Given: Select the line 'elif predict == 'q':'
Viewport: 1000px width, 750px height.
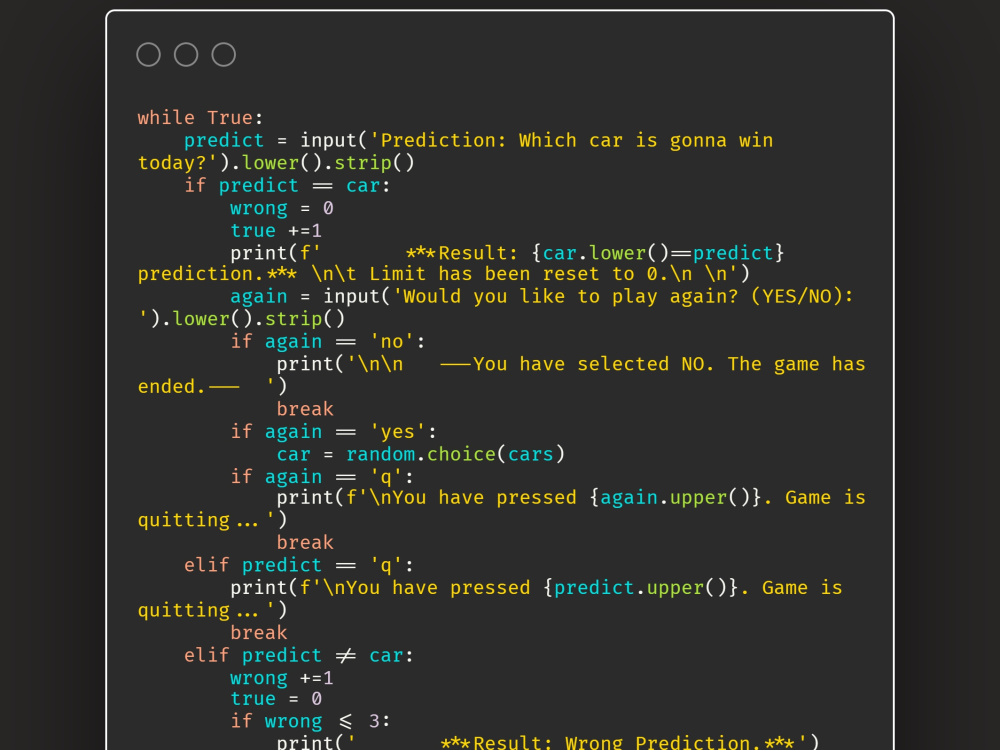Looking at the screenshot, I should pyautogui.click(x=298, y=565).
